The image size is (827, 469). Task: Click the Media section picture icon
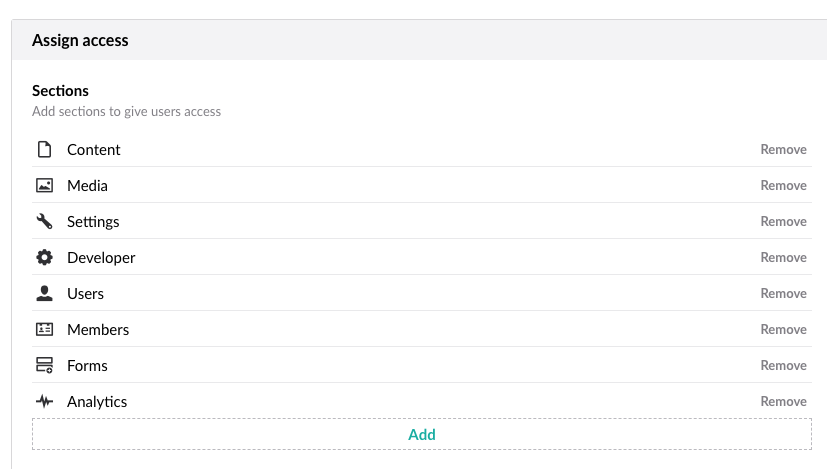pyautogui.click(x=44, y=185)
